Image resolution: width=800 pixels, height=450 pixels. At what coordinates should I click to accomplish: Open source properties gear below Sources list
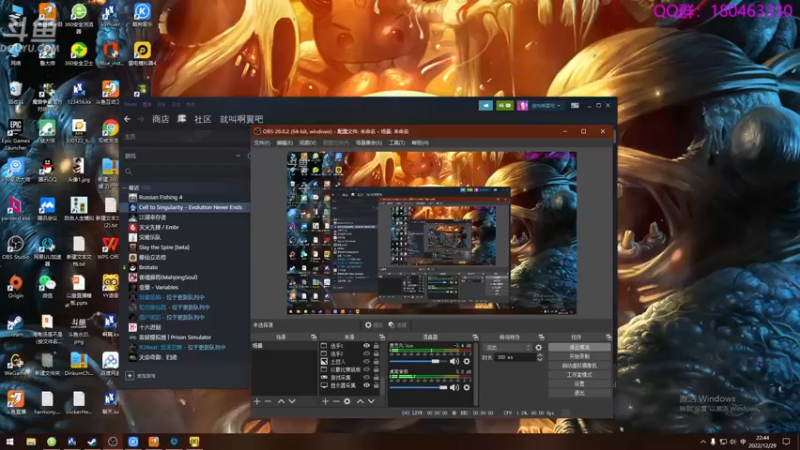(347, 402)
